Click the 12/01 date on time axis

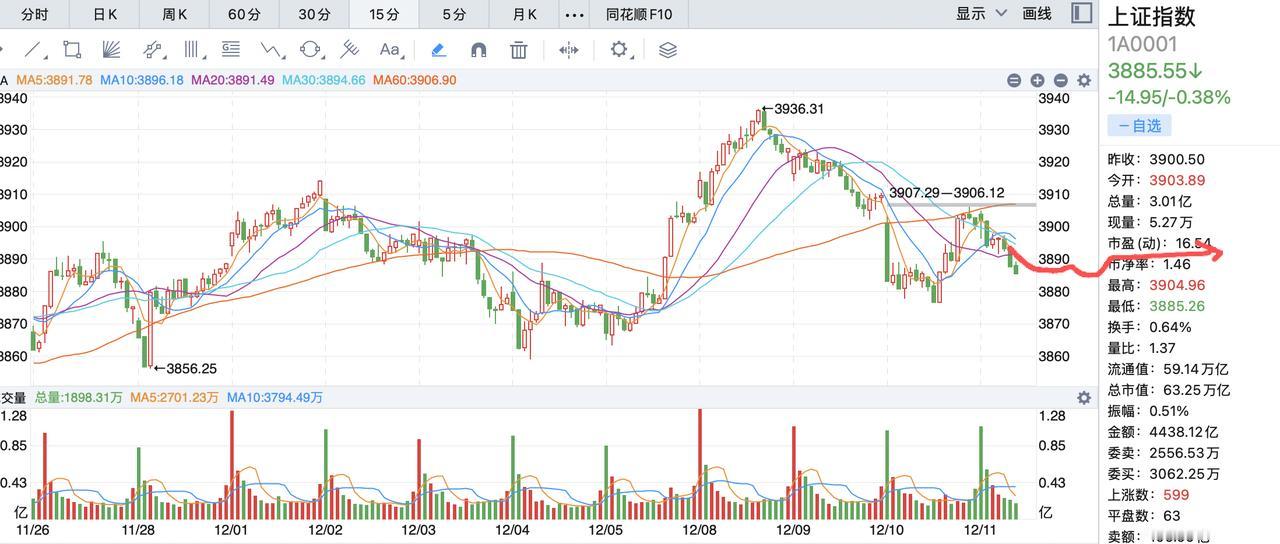(232, 529)
